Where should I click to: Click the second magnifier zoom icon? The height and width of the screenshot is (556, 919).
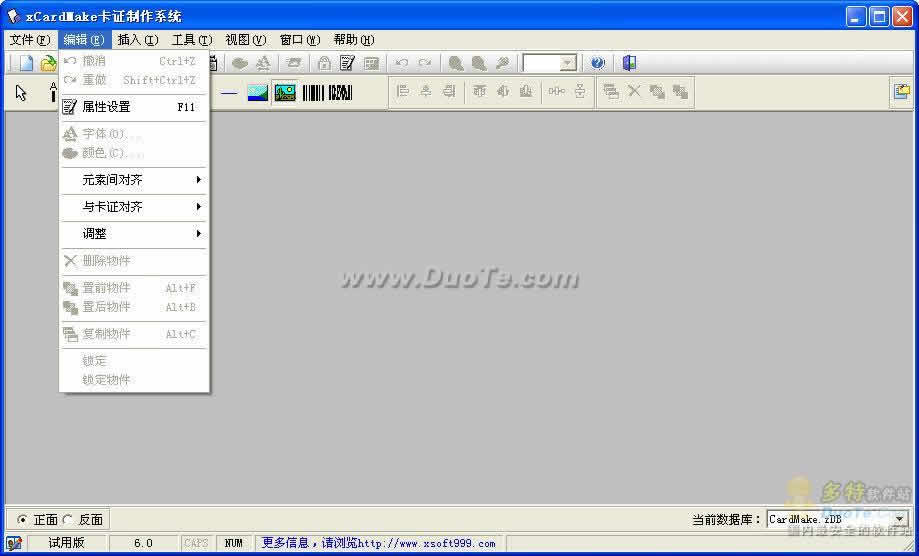point(479,63)
